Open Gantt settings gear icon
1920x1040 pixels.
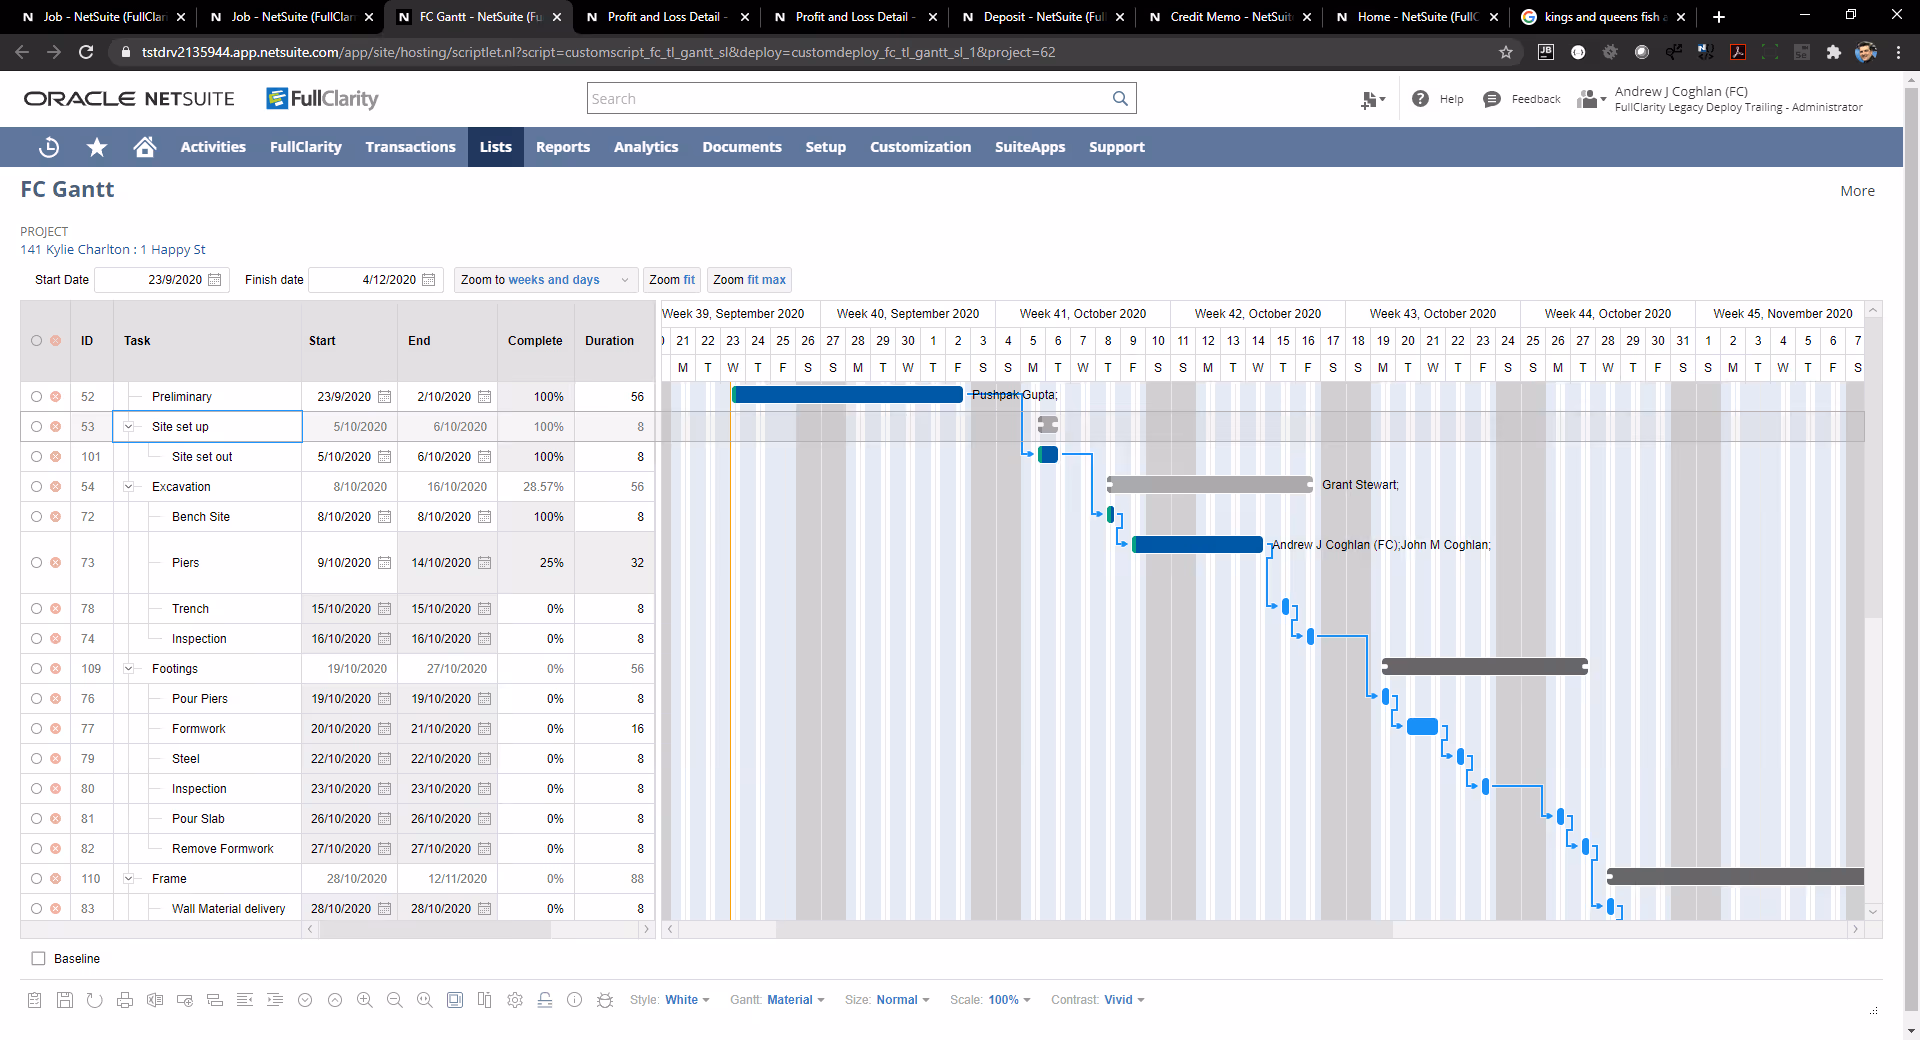[515, 1000]
